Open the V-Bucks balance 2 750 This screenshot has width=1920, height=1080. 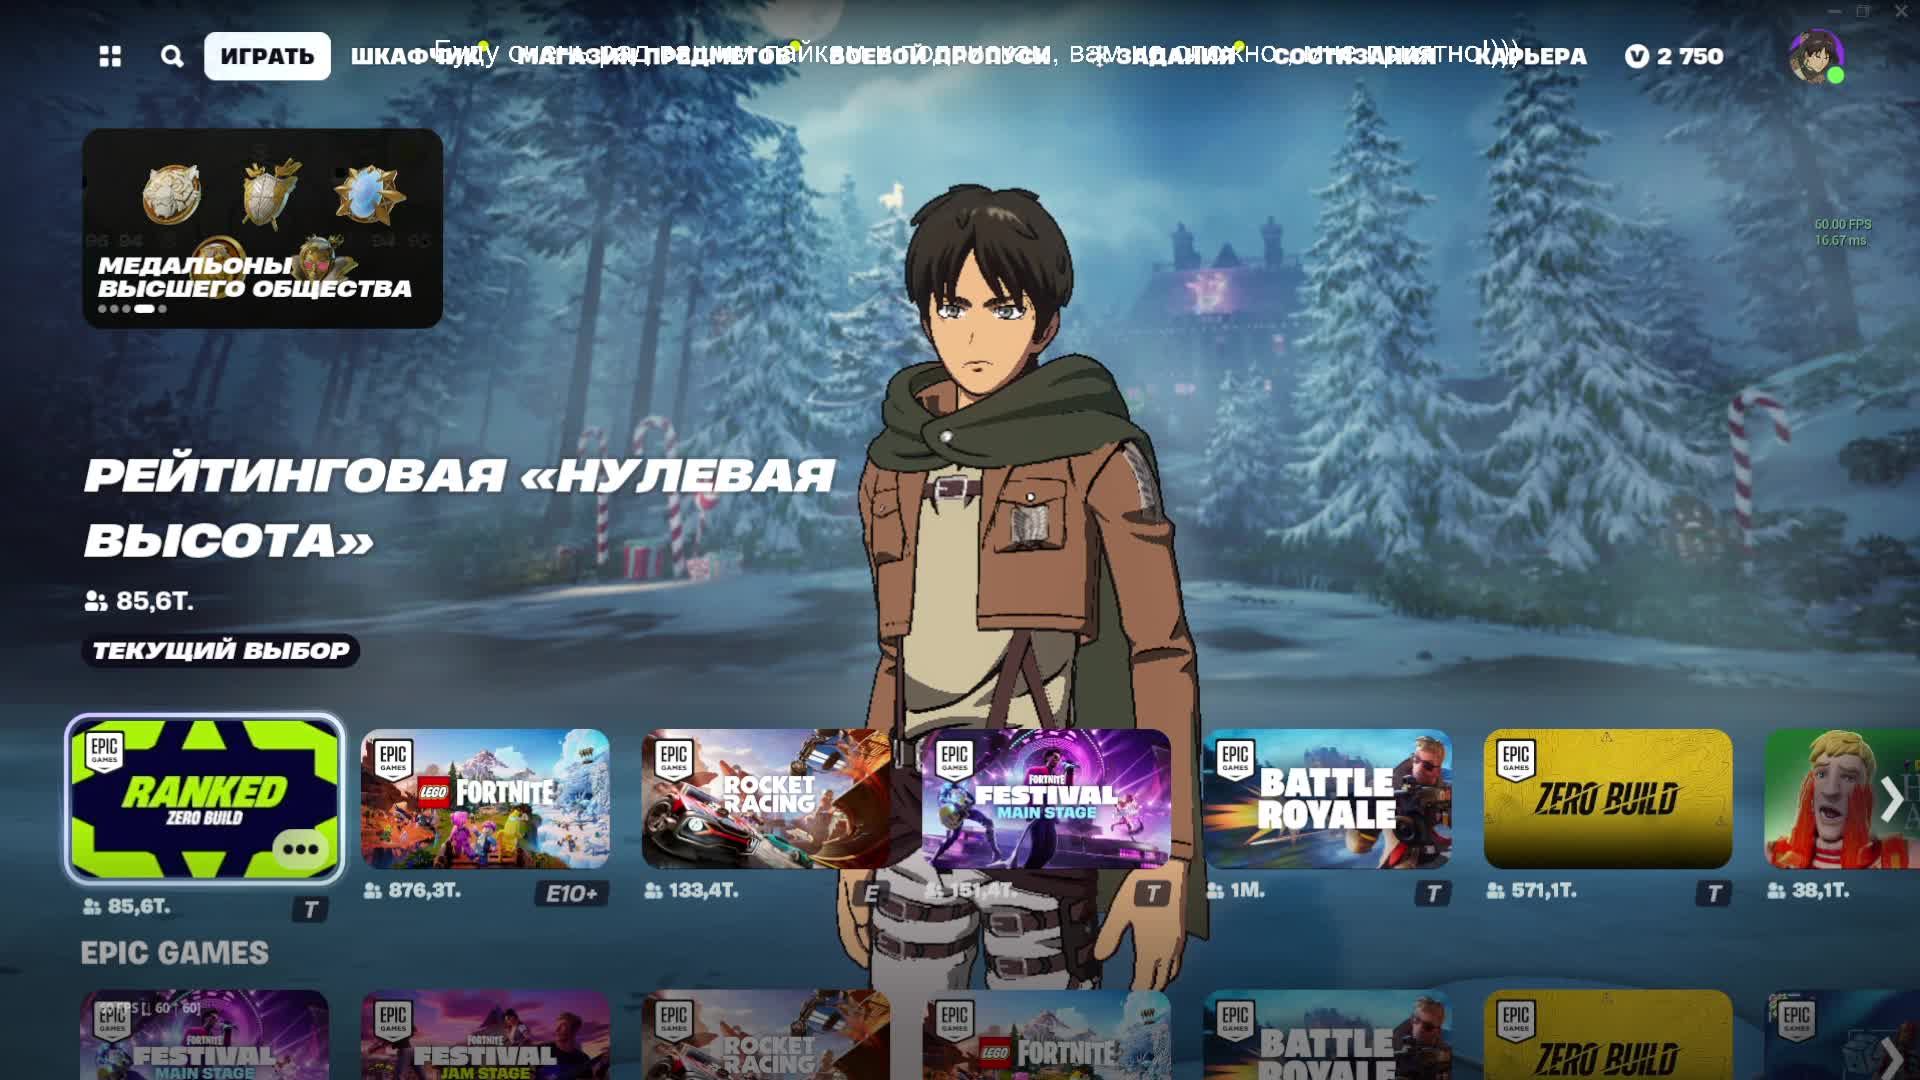[1674, 56]
